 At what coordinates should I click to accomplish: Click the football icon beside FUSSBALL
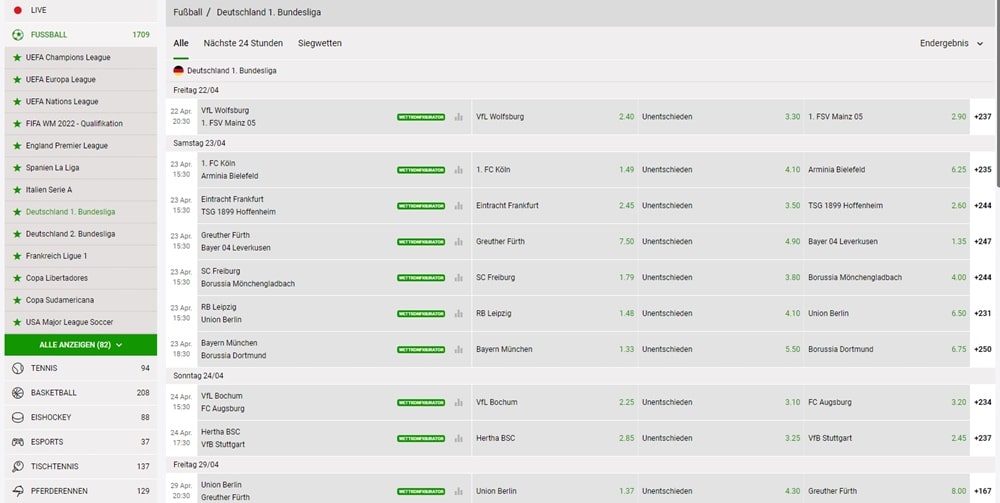click(18, 34)
